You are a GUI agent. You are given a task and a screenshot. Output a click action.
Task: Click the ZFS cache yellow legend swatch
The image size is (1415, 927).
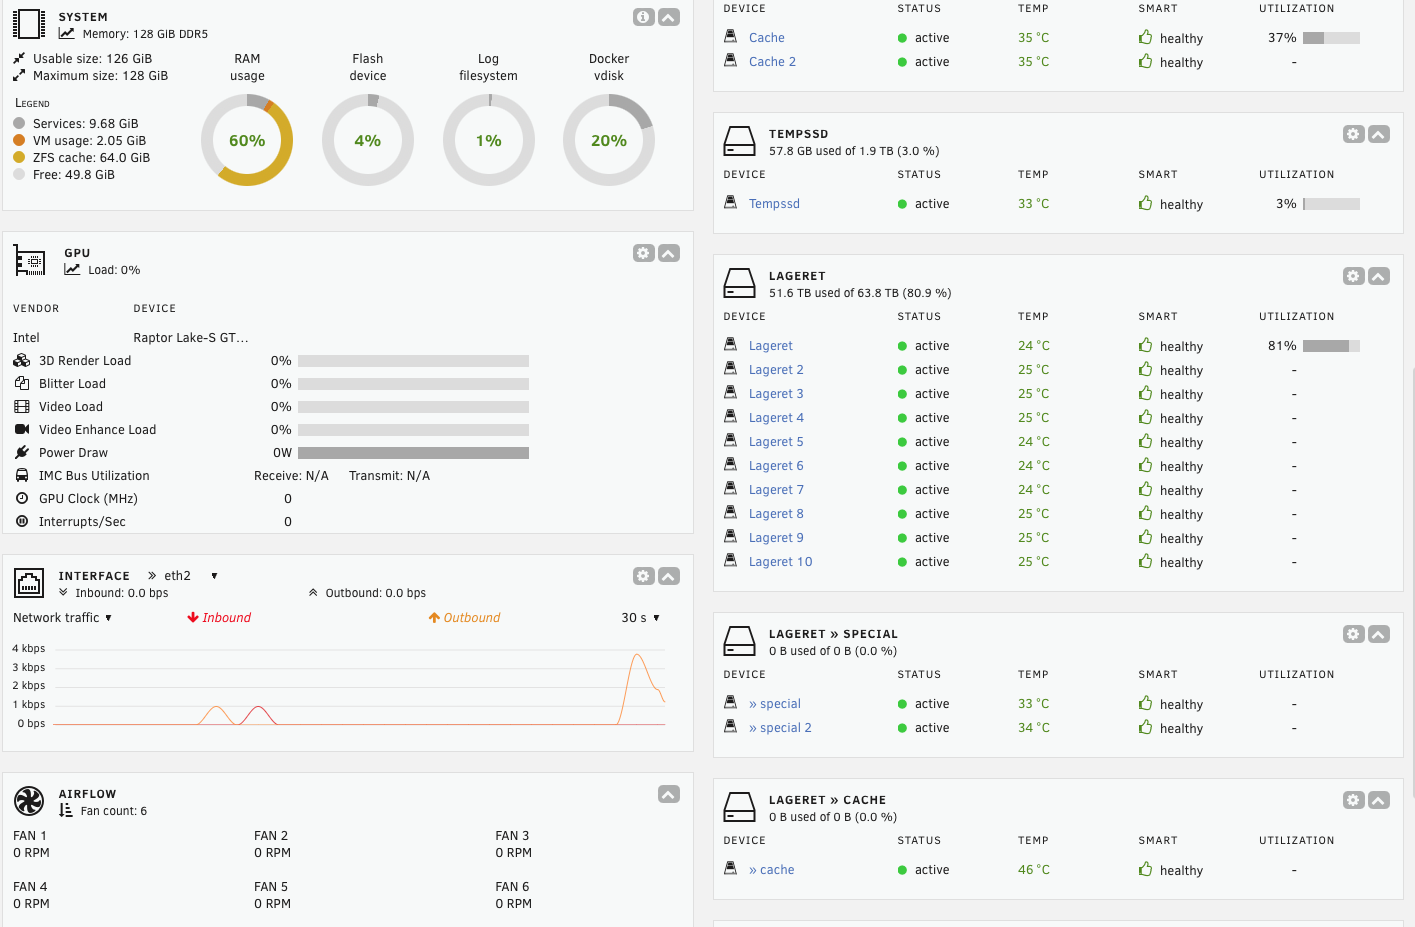[x=19, y=157]
